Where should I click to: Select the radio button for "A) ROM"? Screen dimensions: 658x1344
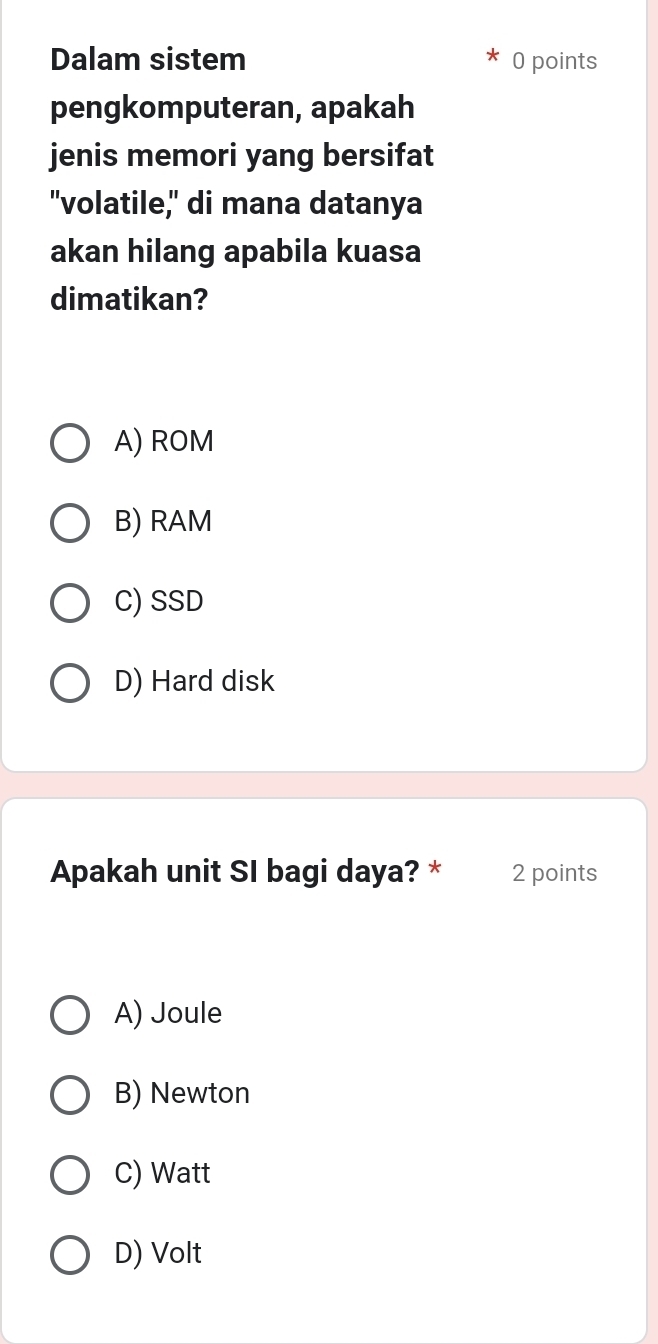[69, 443]
